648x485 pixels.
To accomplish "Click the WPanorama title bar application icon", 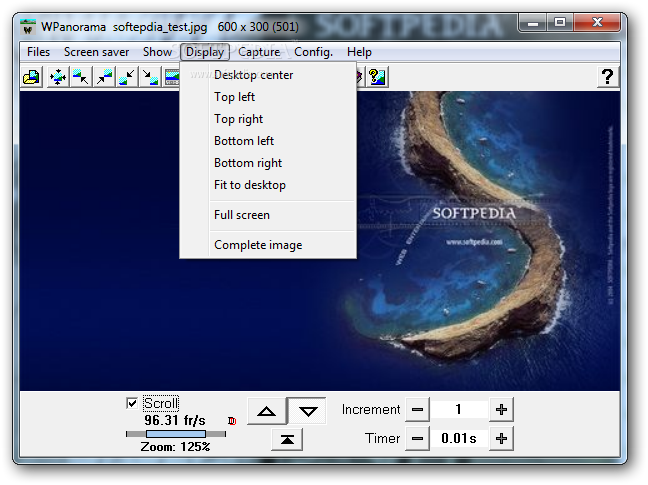I will pos(28,27).
